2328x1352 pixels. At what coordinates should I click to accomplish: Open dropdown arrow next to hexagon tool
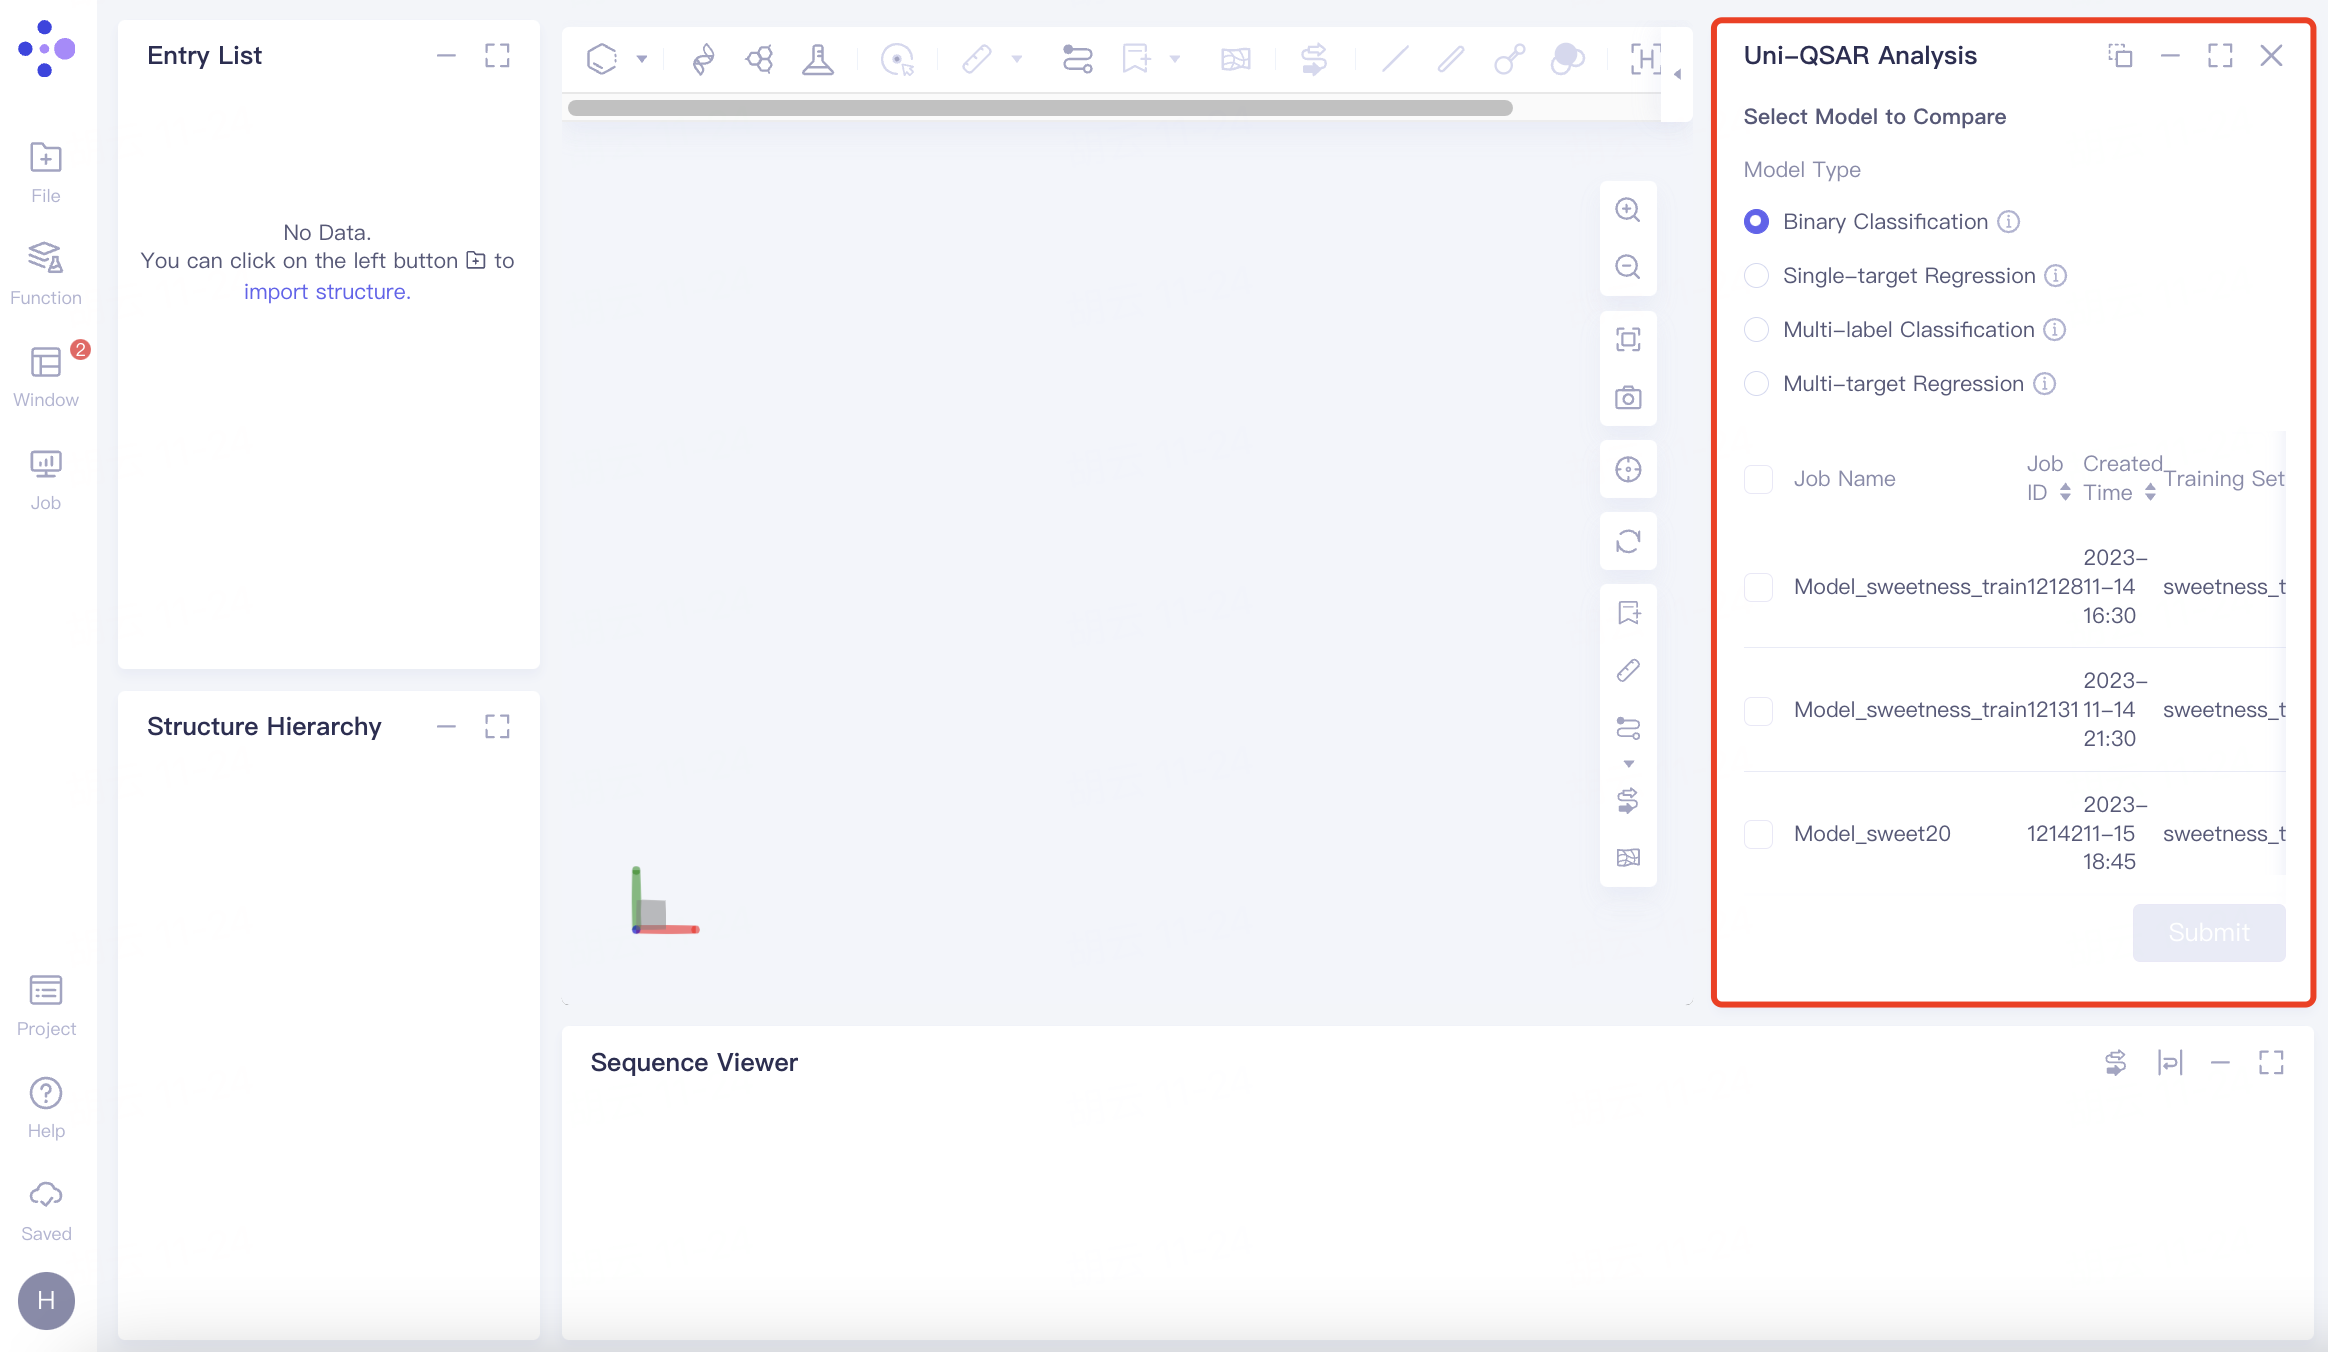[642, 60]
